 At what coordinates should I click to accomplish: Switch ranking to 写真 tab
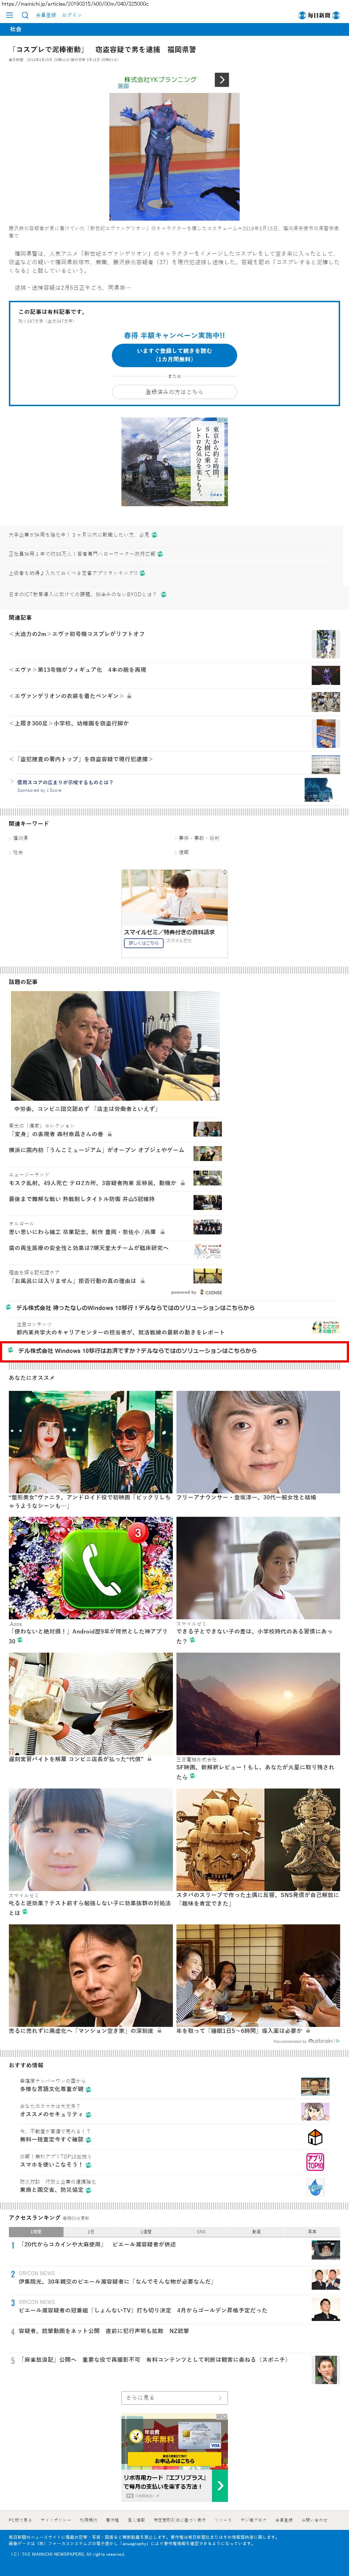click(x=312, y=2232)
